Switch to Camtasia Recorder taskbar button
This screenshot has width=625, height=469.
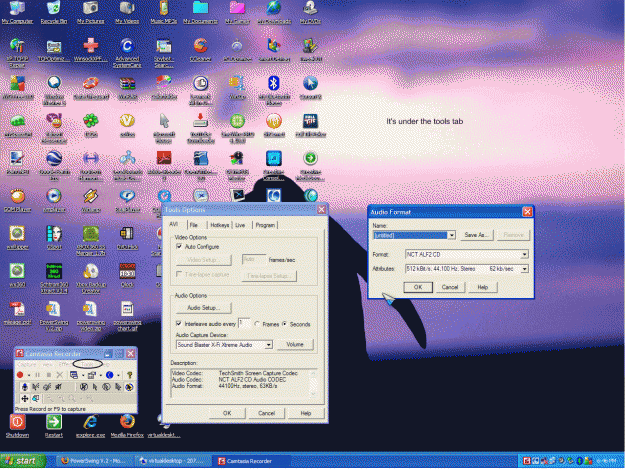[x=251, y=461]
